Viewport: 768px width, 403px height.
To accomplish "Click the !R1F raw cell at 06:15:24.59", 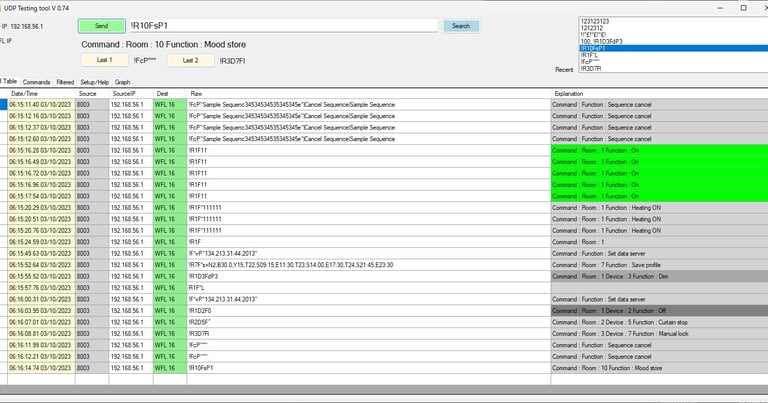I will (369, 242).
